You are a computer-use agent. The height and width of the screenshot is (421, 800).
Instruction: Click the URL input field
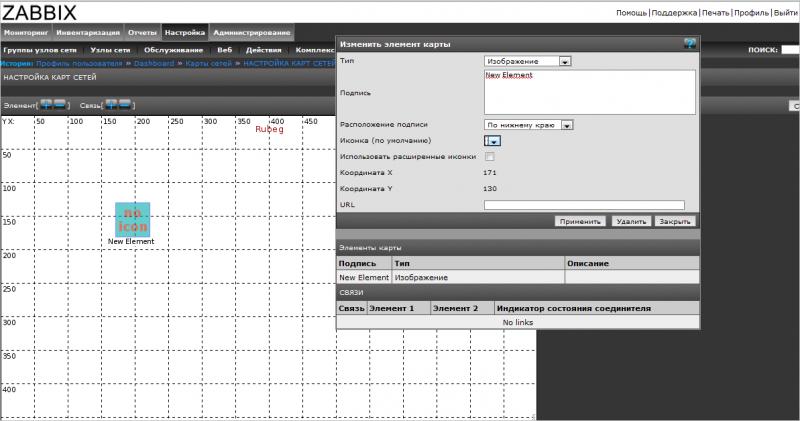[584, 205]
